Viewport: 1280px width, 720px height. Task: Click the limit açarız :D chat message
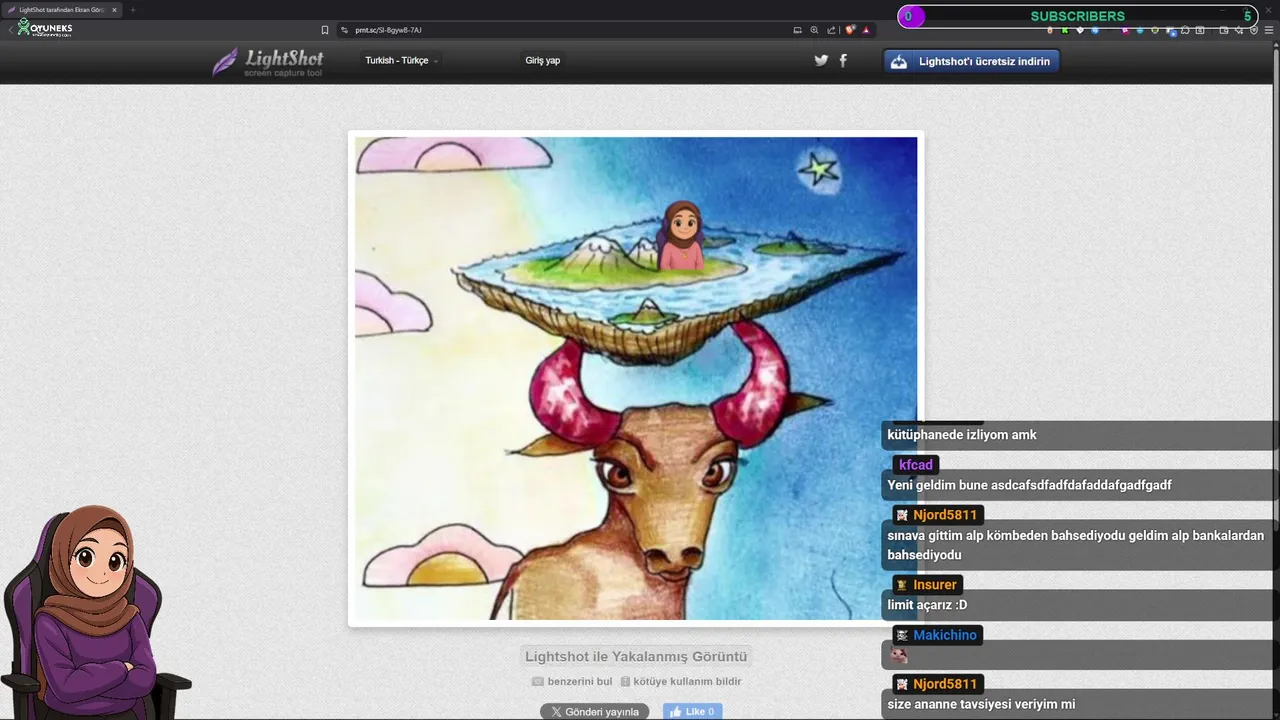[927, 605]
